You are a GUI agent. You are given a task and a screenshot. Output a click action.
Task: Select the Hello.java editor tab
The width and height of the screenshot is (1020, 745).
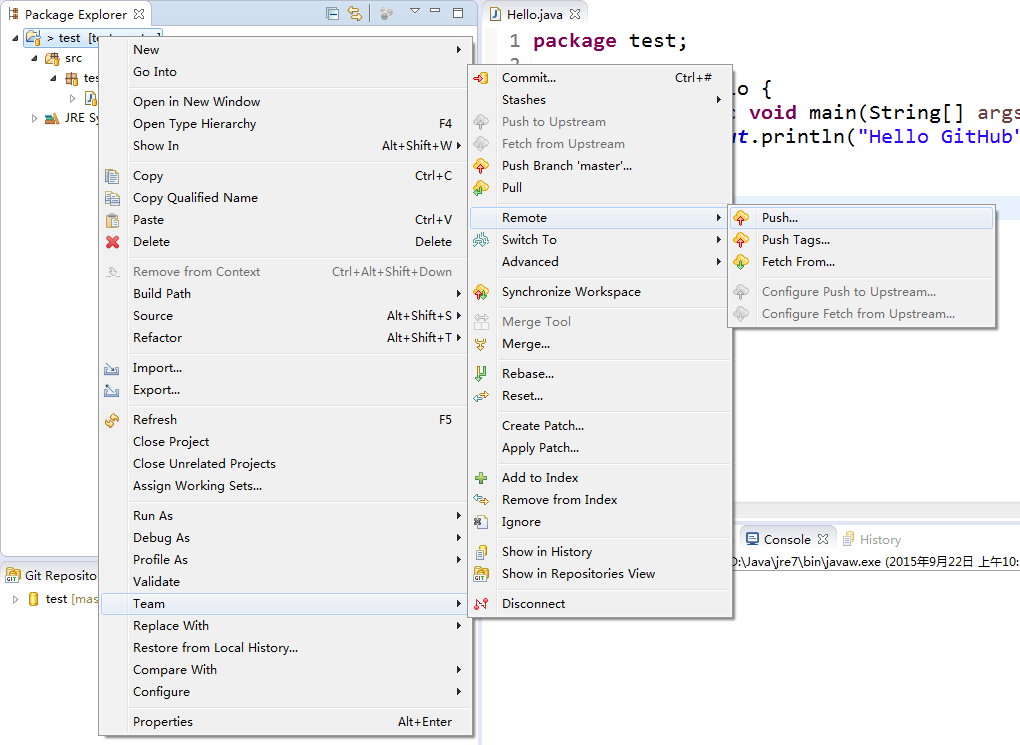[x=534, y=14]
